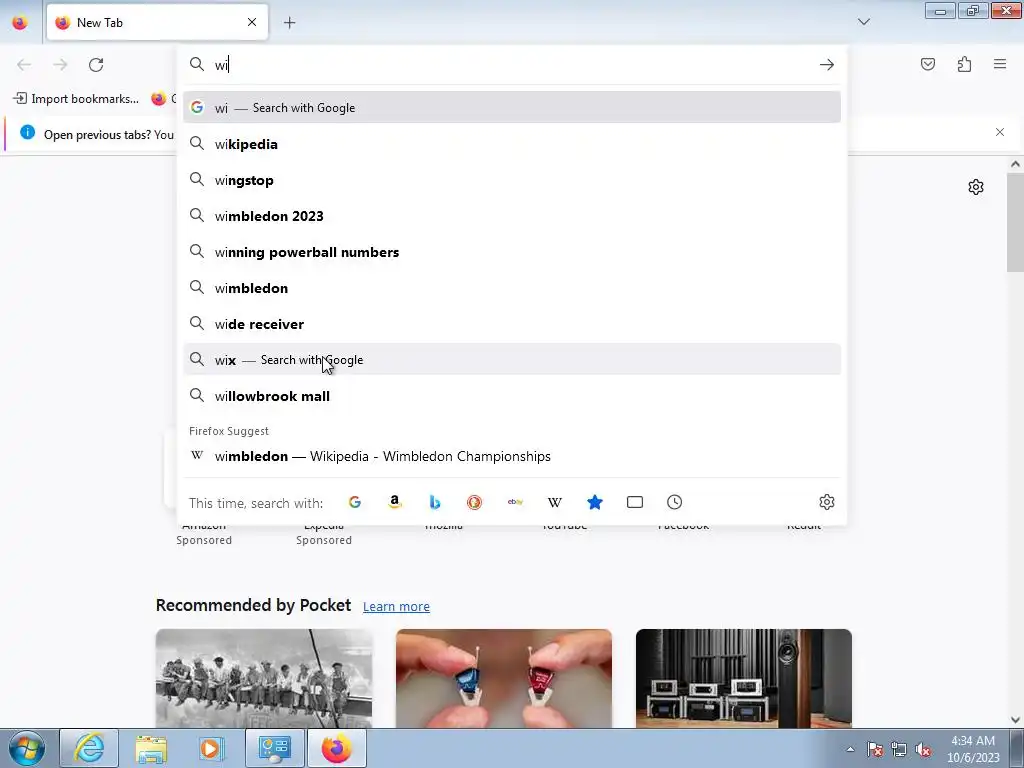Image resolution: width=1024 pixels, height=768 pixels.
Task: Select the wix Search with Google suggestion
Action: [x=512, y=360]
